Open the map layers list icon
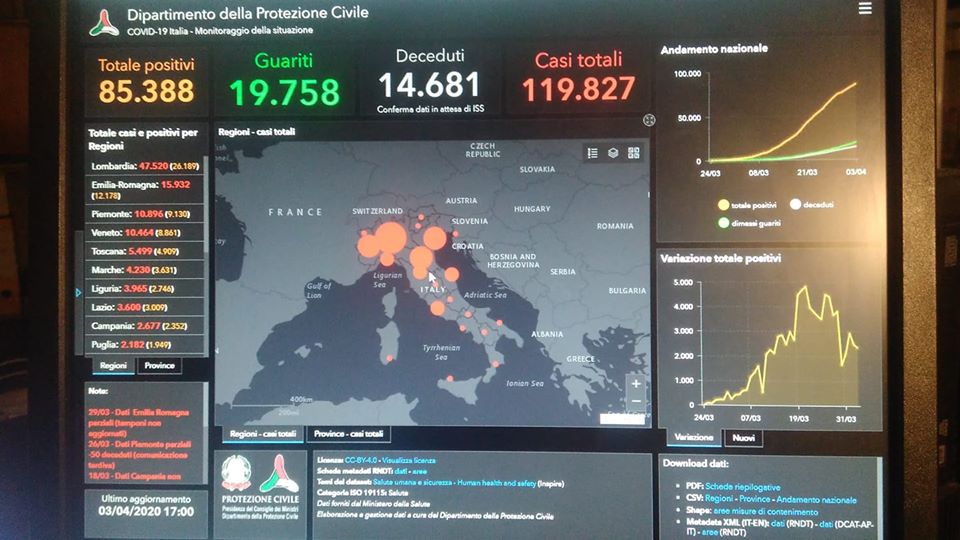 pyautogui.click(x=613, y=153)
